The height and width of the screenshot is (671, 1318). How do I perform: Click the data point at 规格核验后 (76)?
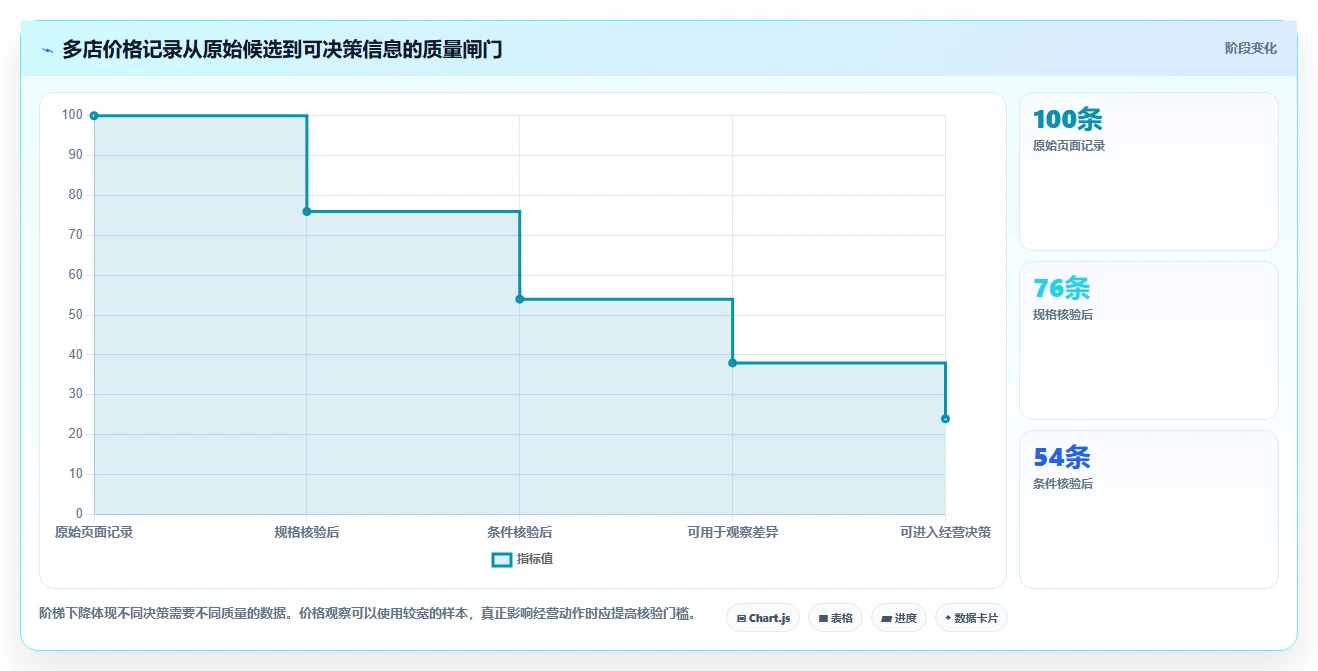point(307,211)
